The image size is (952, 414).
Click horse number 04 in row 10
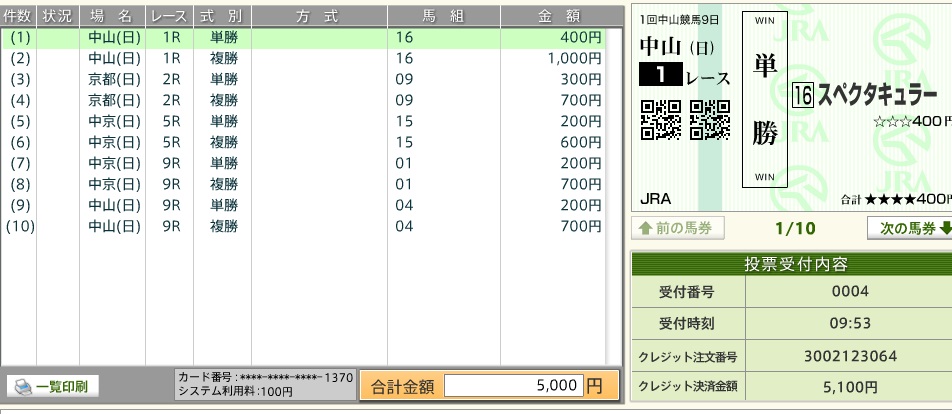pos(404,226)
